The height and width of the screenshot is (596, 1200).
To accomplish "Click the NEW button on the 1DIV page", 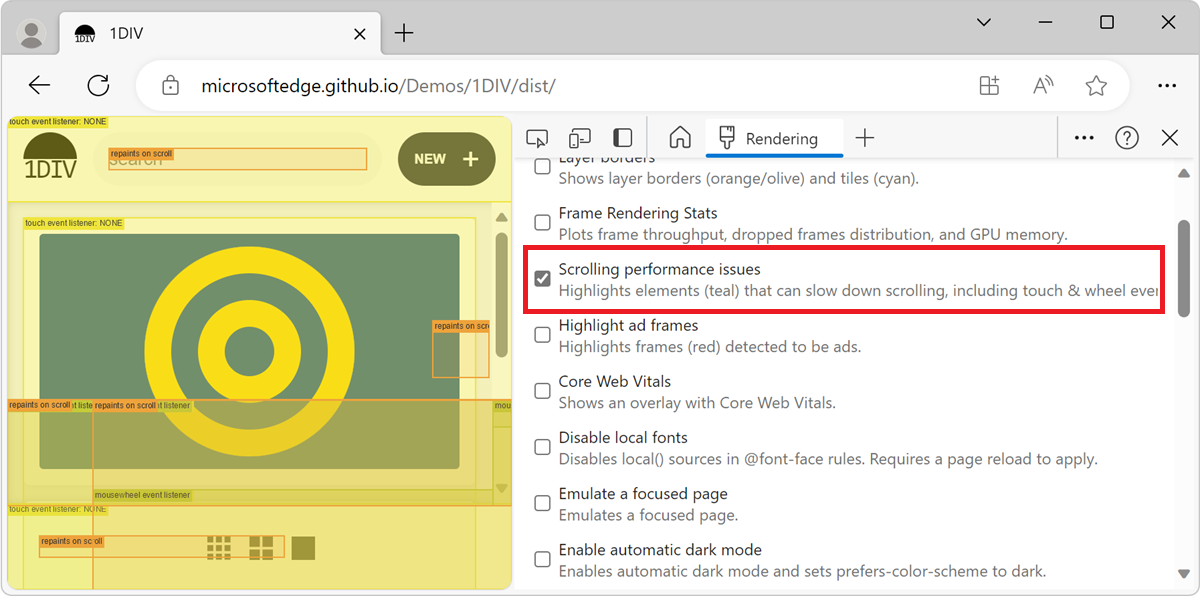I will click(446, 158).
